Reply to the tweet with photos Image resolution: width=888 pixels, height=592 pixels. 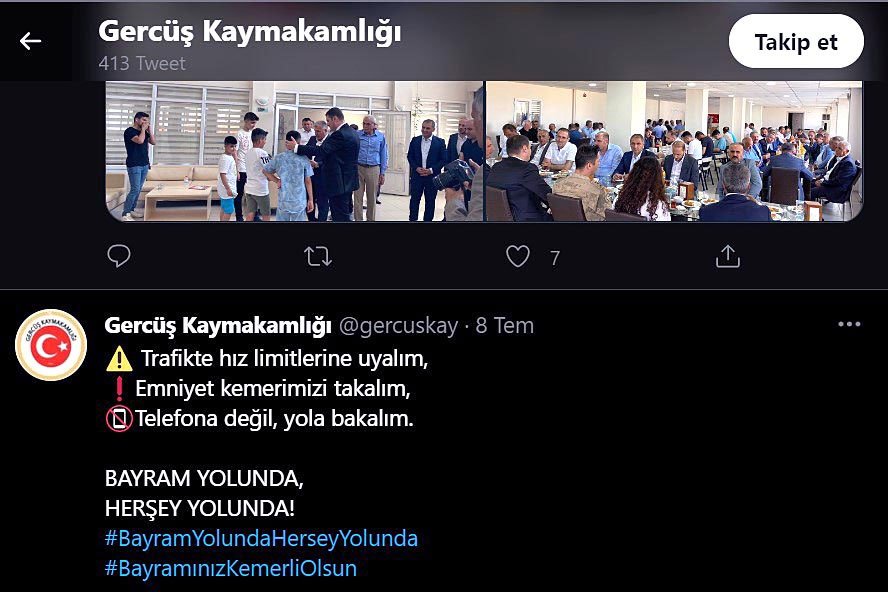(119, 256)
